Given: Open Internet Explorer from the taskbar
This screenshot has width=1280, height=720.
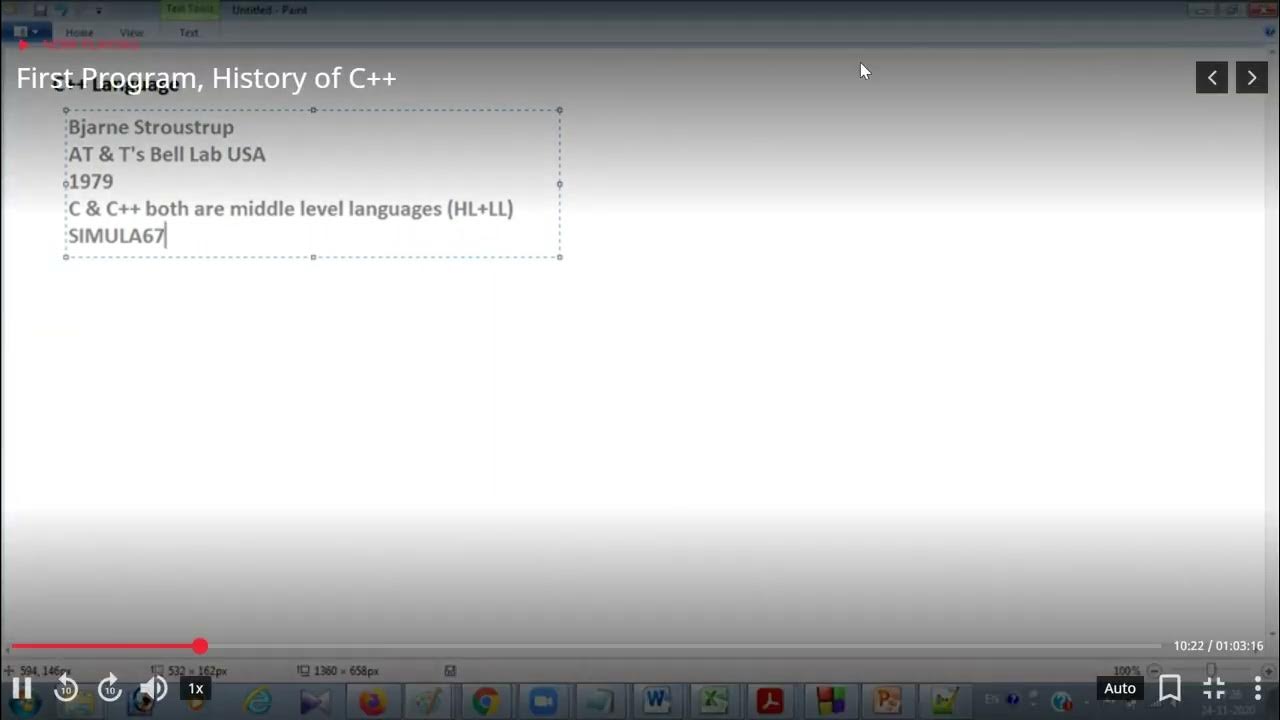Looking at the screenshot, I should [259, 702].
